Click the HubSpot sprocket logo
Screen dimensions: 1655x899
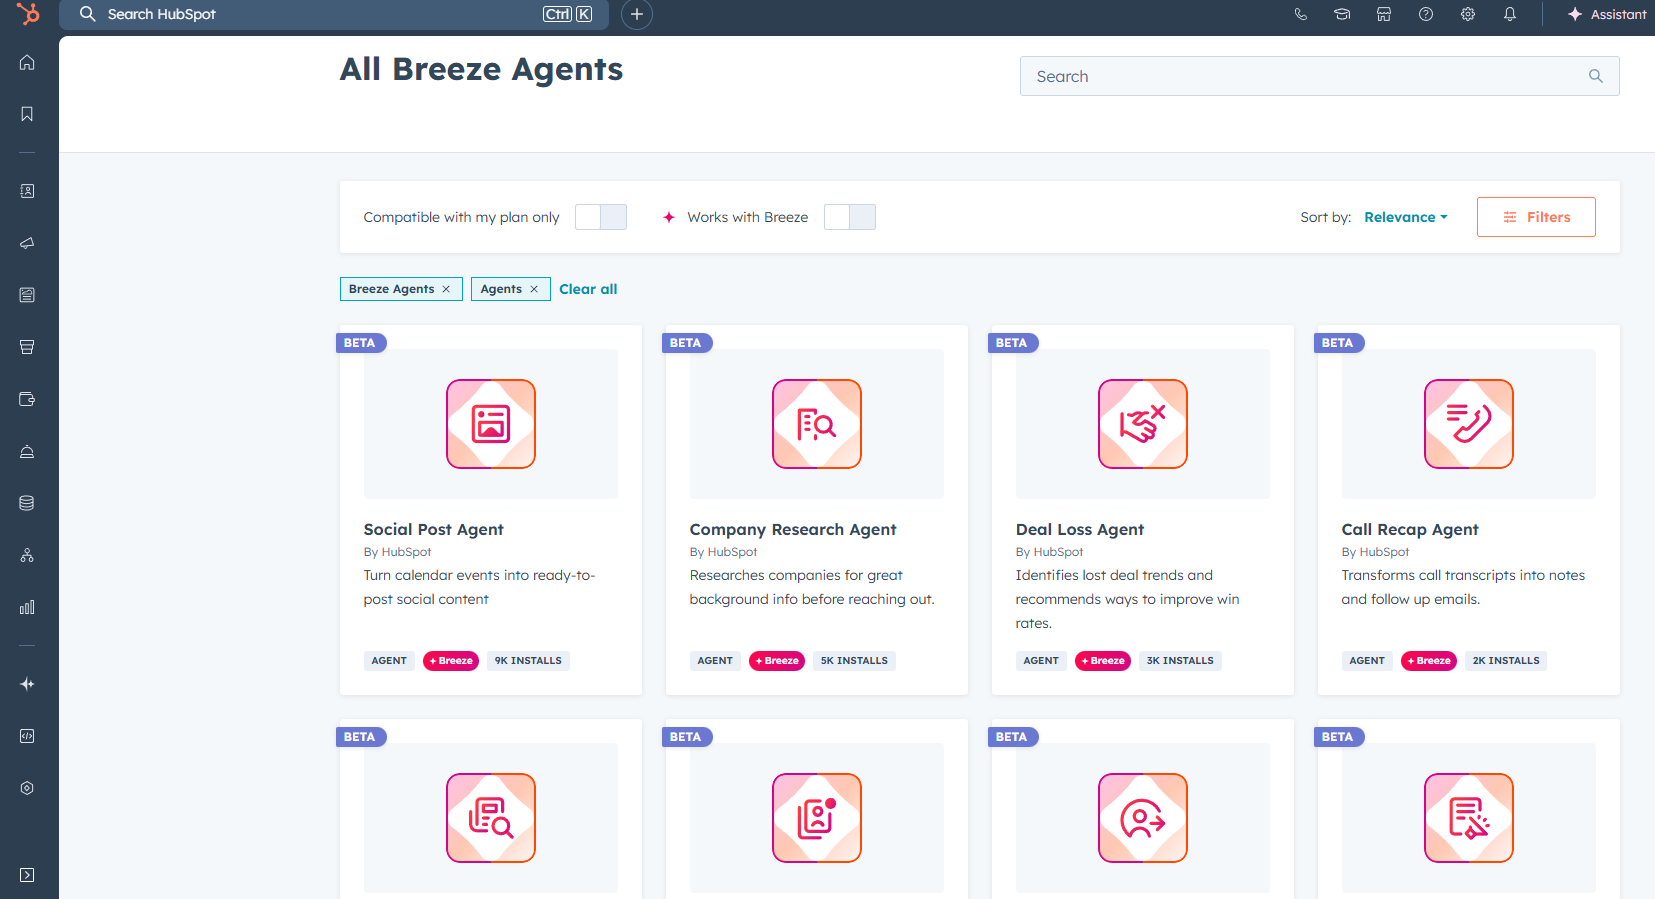coord(28,14)
